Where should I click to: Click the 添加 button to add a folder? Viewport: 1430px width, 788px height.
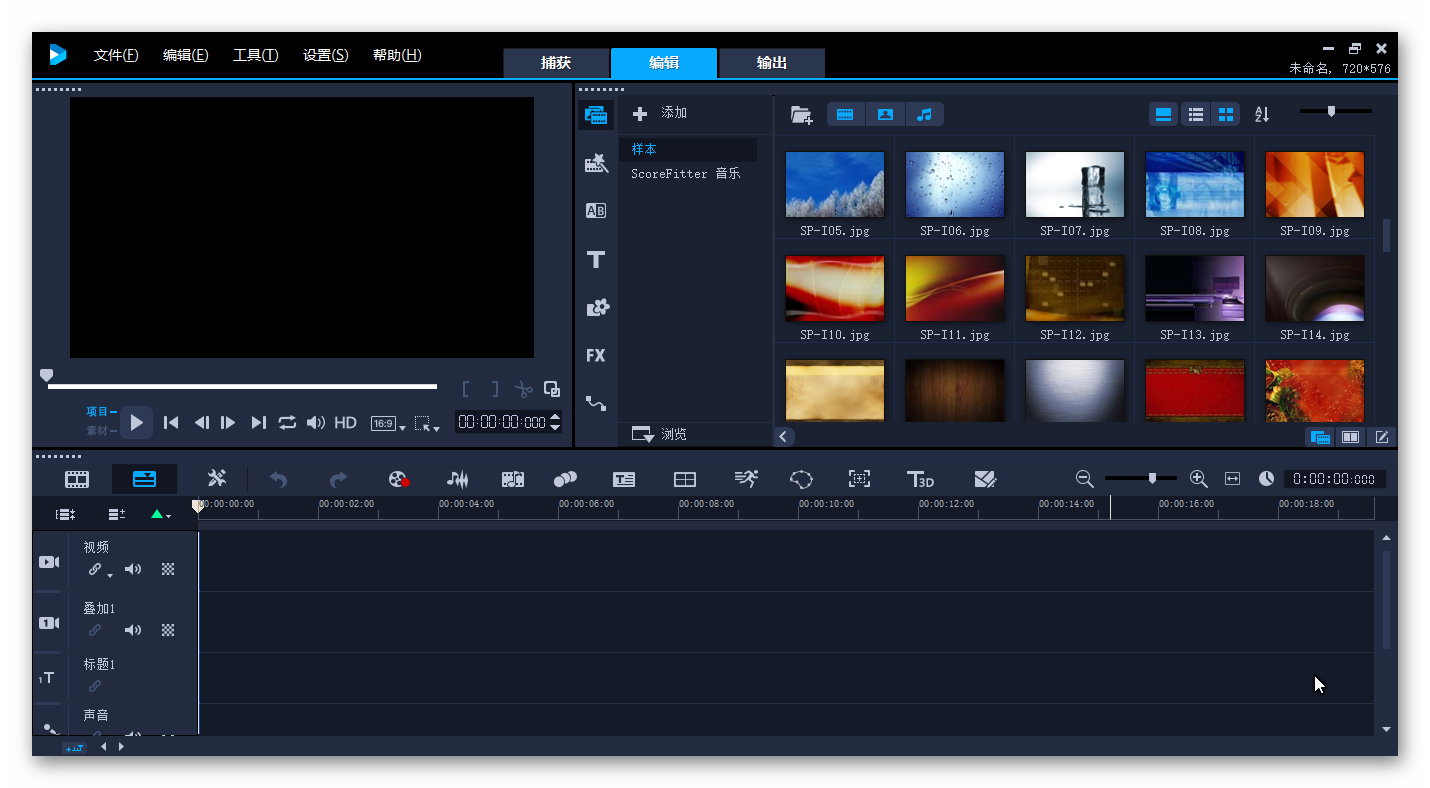coord(661,113)
